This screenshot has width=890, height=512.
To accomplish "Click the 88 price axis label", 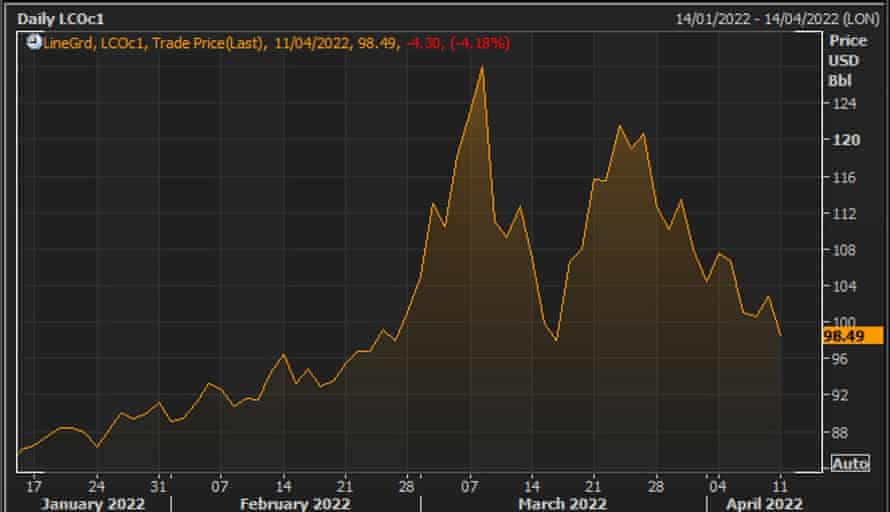I will click(x=840, y=433).
